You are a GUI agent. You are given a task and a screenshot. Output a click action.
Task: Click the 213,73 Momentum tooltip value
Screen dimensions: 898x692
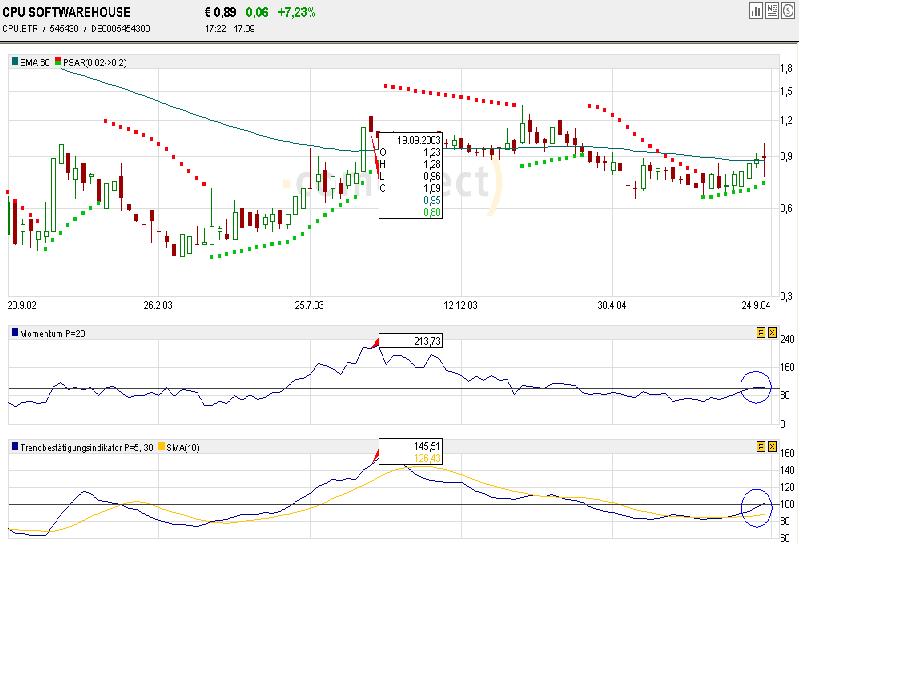point(427,341)
